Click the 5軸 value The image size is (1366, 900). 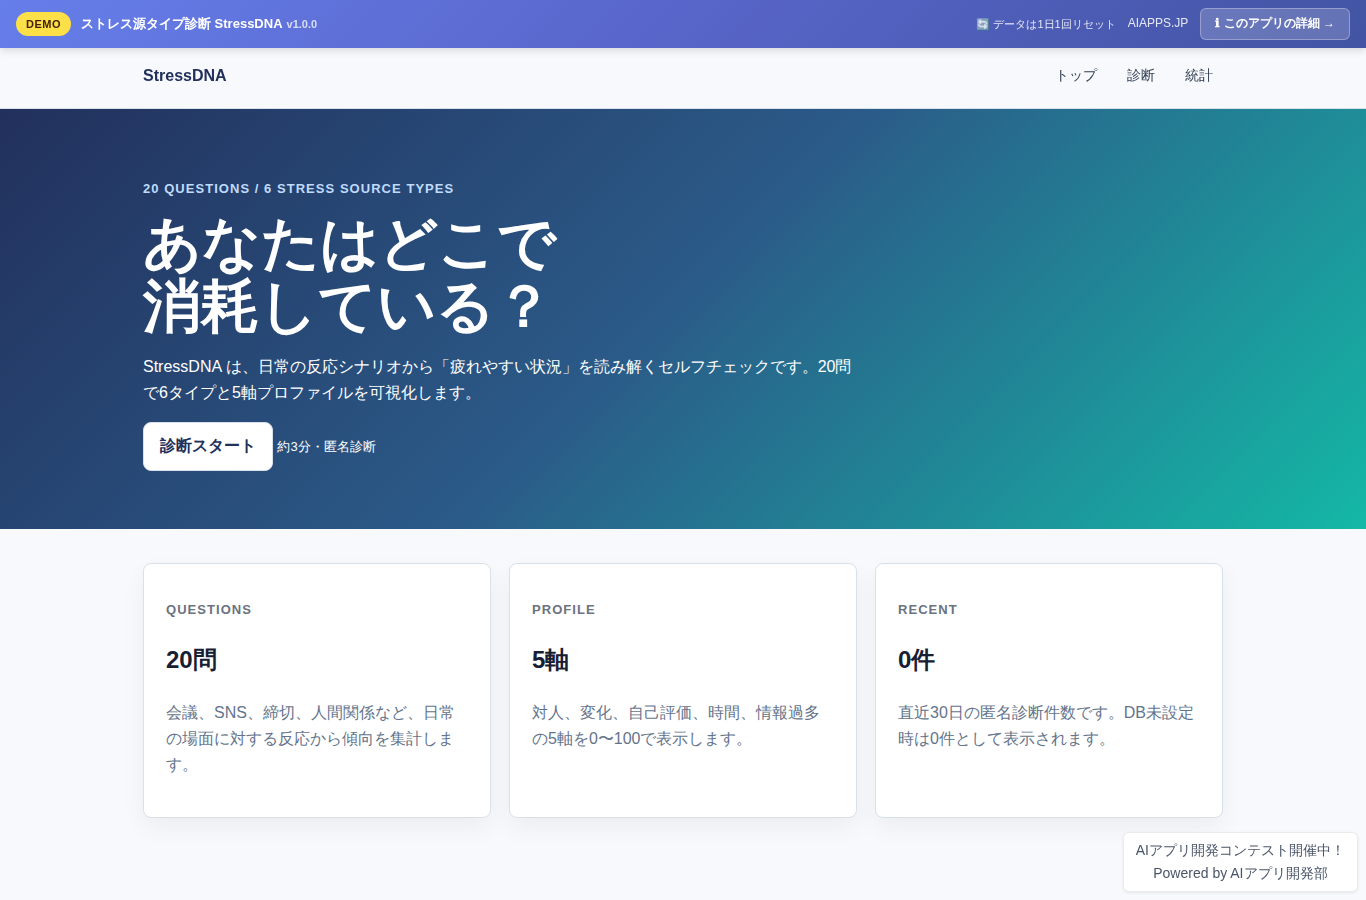click(x=551, y=660)
